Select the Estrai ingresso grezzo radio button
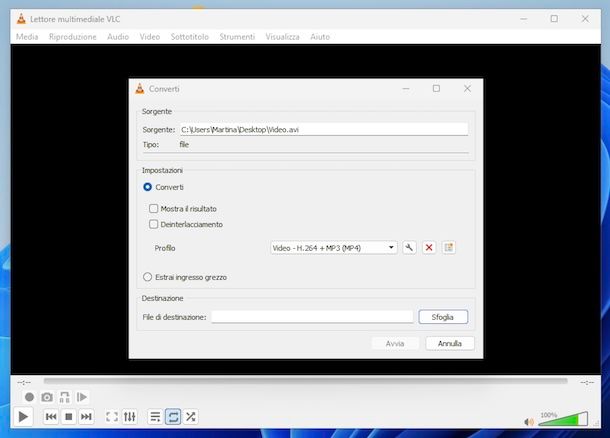 pyautogui.click(x=147, y=277)
